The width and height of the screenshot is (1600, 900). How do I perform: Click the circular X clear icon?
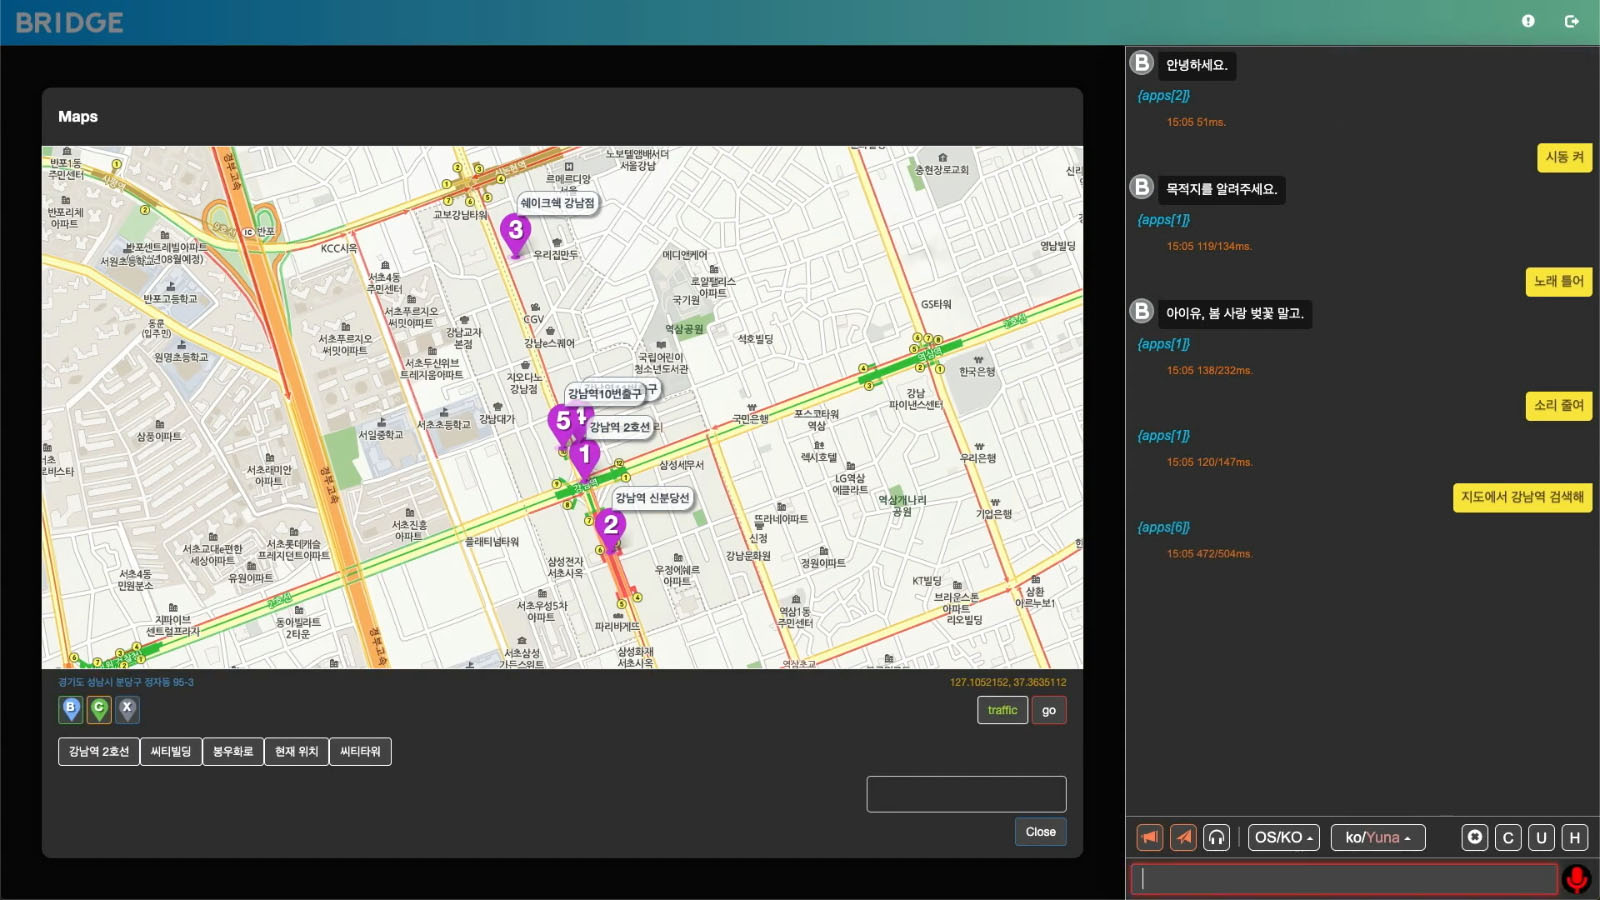tap(1473, 837)
